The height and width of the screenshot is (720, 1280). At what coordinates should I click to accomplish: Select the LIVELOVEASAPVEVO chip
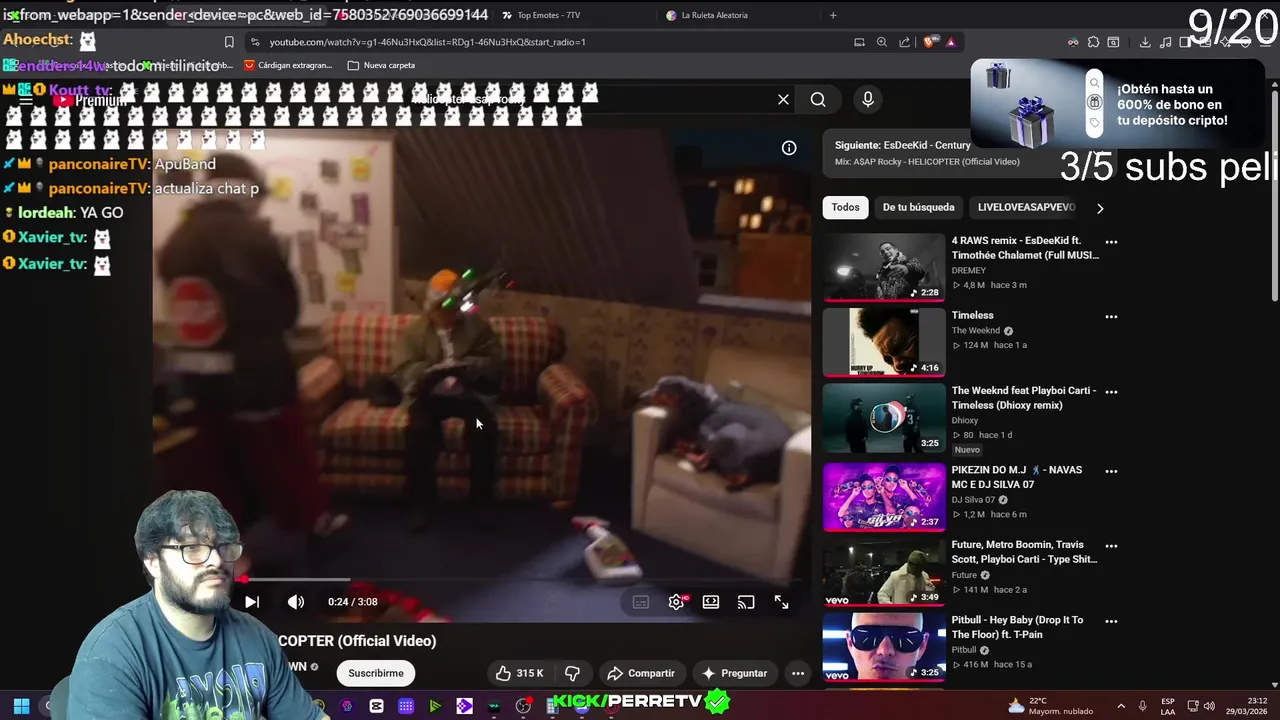point(1026,207)
